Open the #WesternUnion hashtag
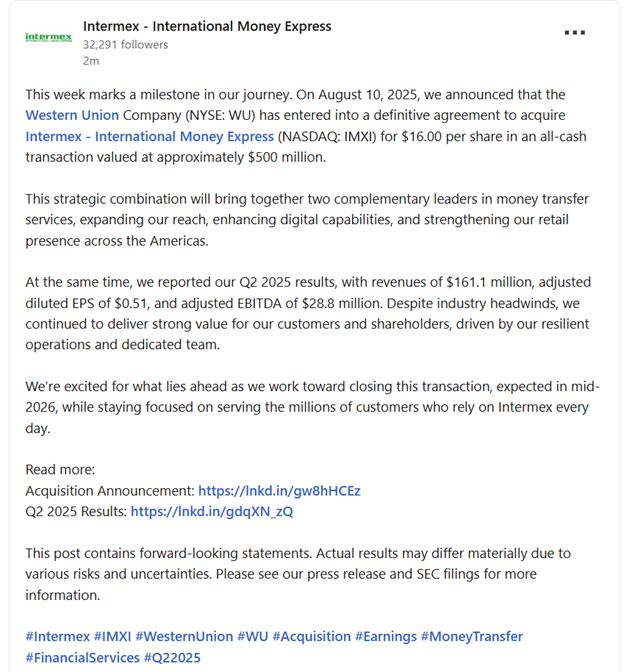The image size is (624, 672). pyautogui.click(x=183, y=636)
